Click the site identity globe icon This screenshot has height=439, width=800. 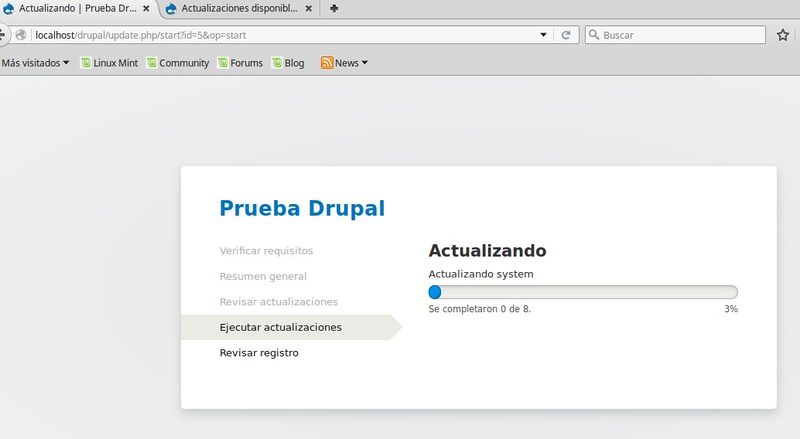(21, 35)
